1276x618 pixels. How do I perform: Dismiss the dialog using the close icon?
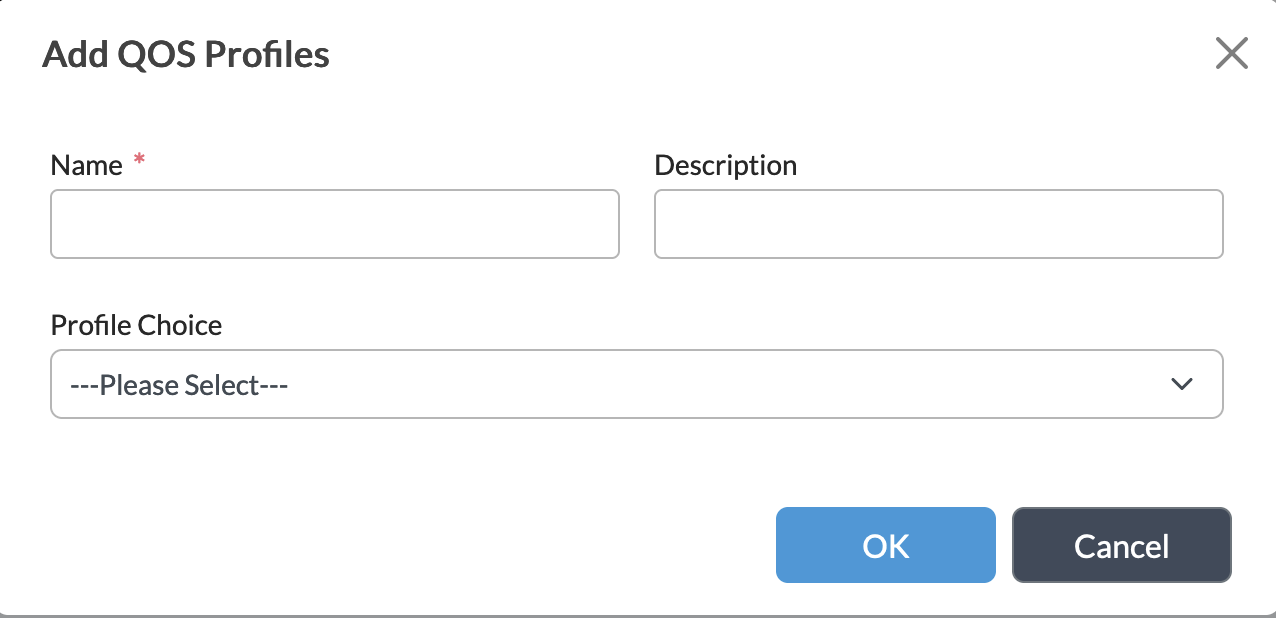[x=1231, y=54]
